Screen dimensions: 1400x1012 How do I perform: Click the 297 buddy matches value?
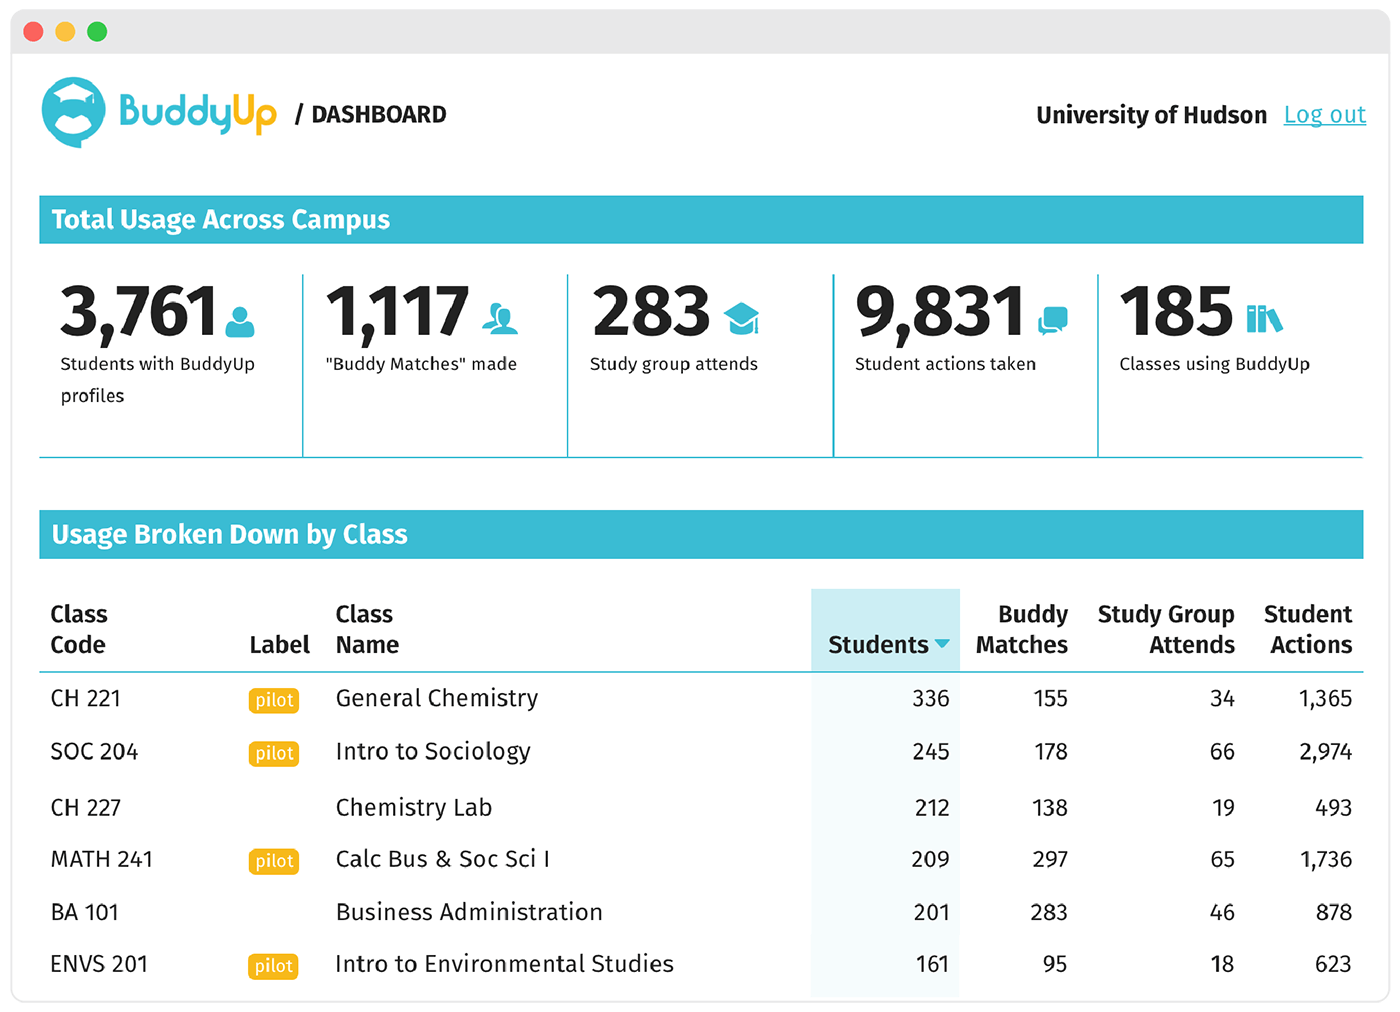click(x=1050, y=859)
